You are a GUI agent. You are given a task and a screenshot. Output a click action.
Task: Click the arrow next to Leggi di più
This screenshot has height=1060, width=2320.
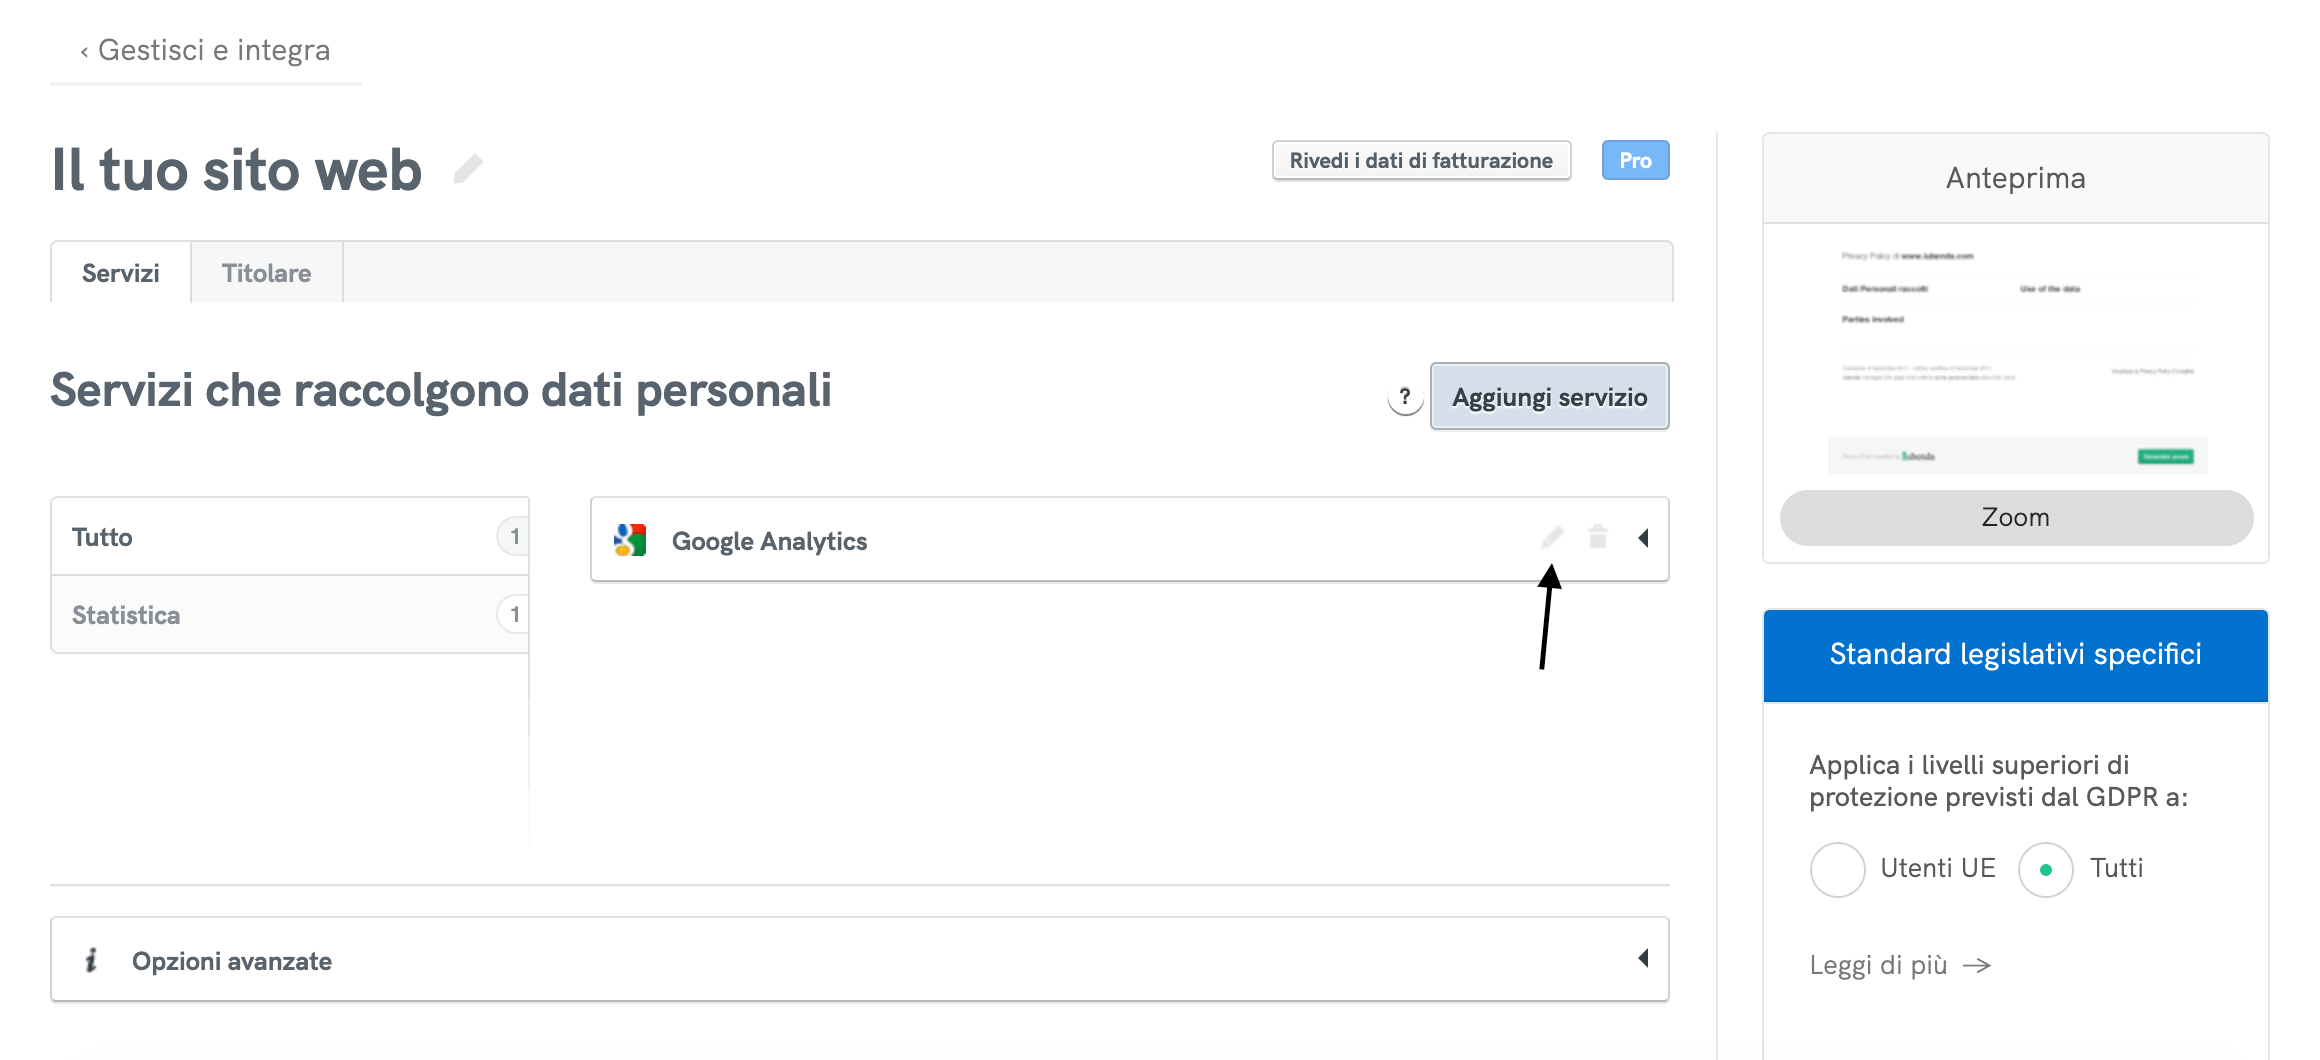click(x=1979, y=965)
